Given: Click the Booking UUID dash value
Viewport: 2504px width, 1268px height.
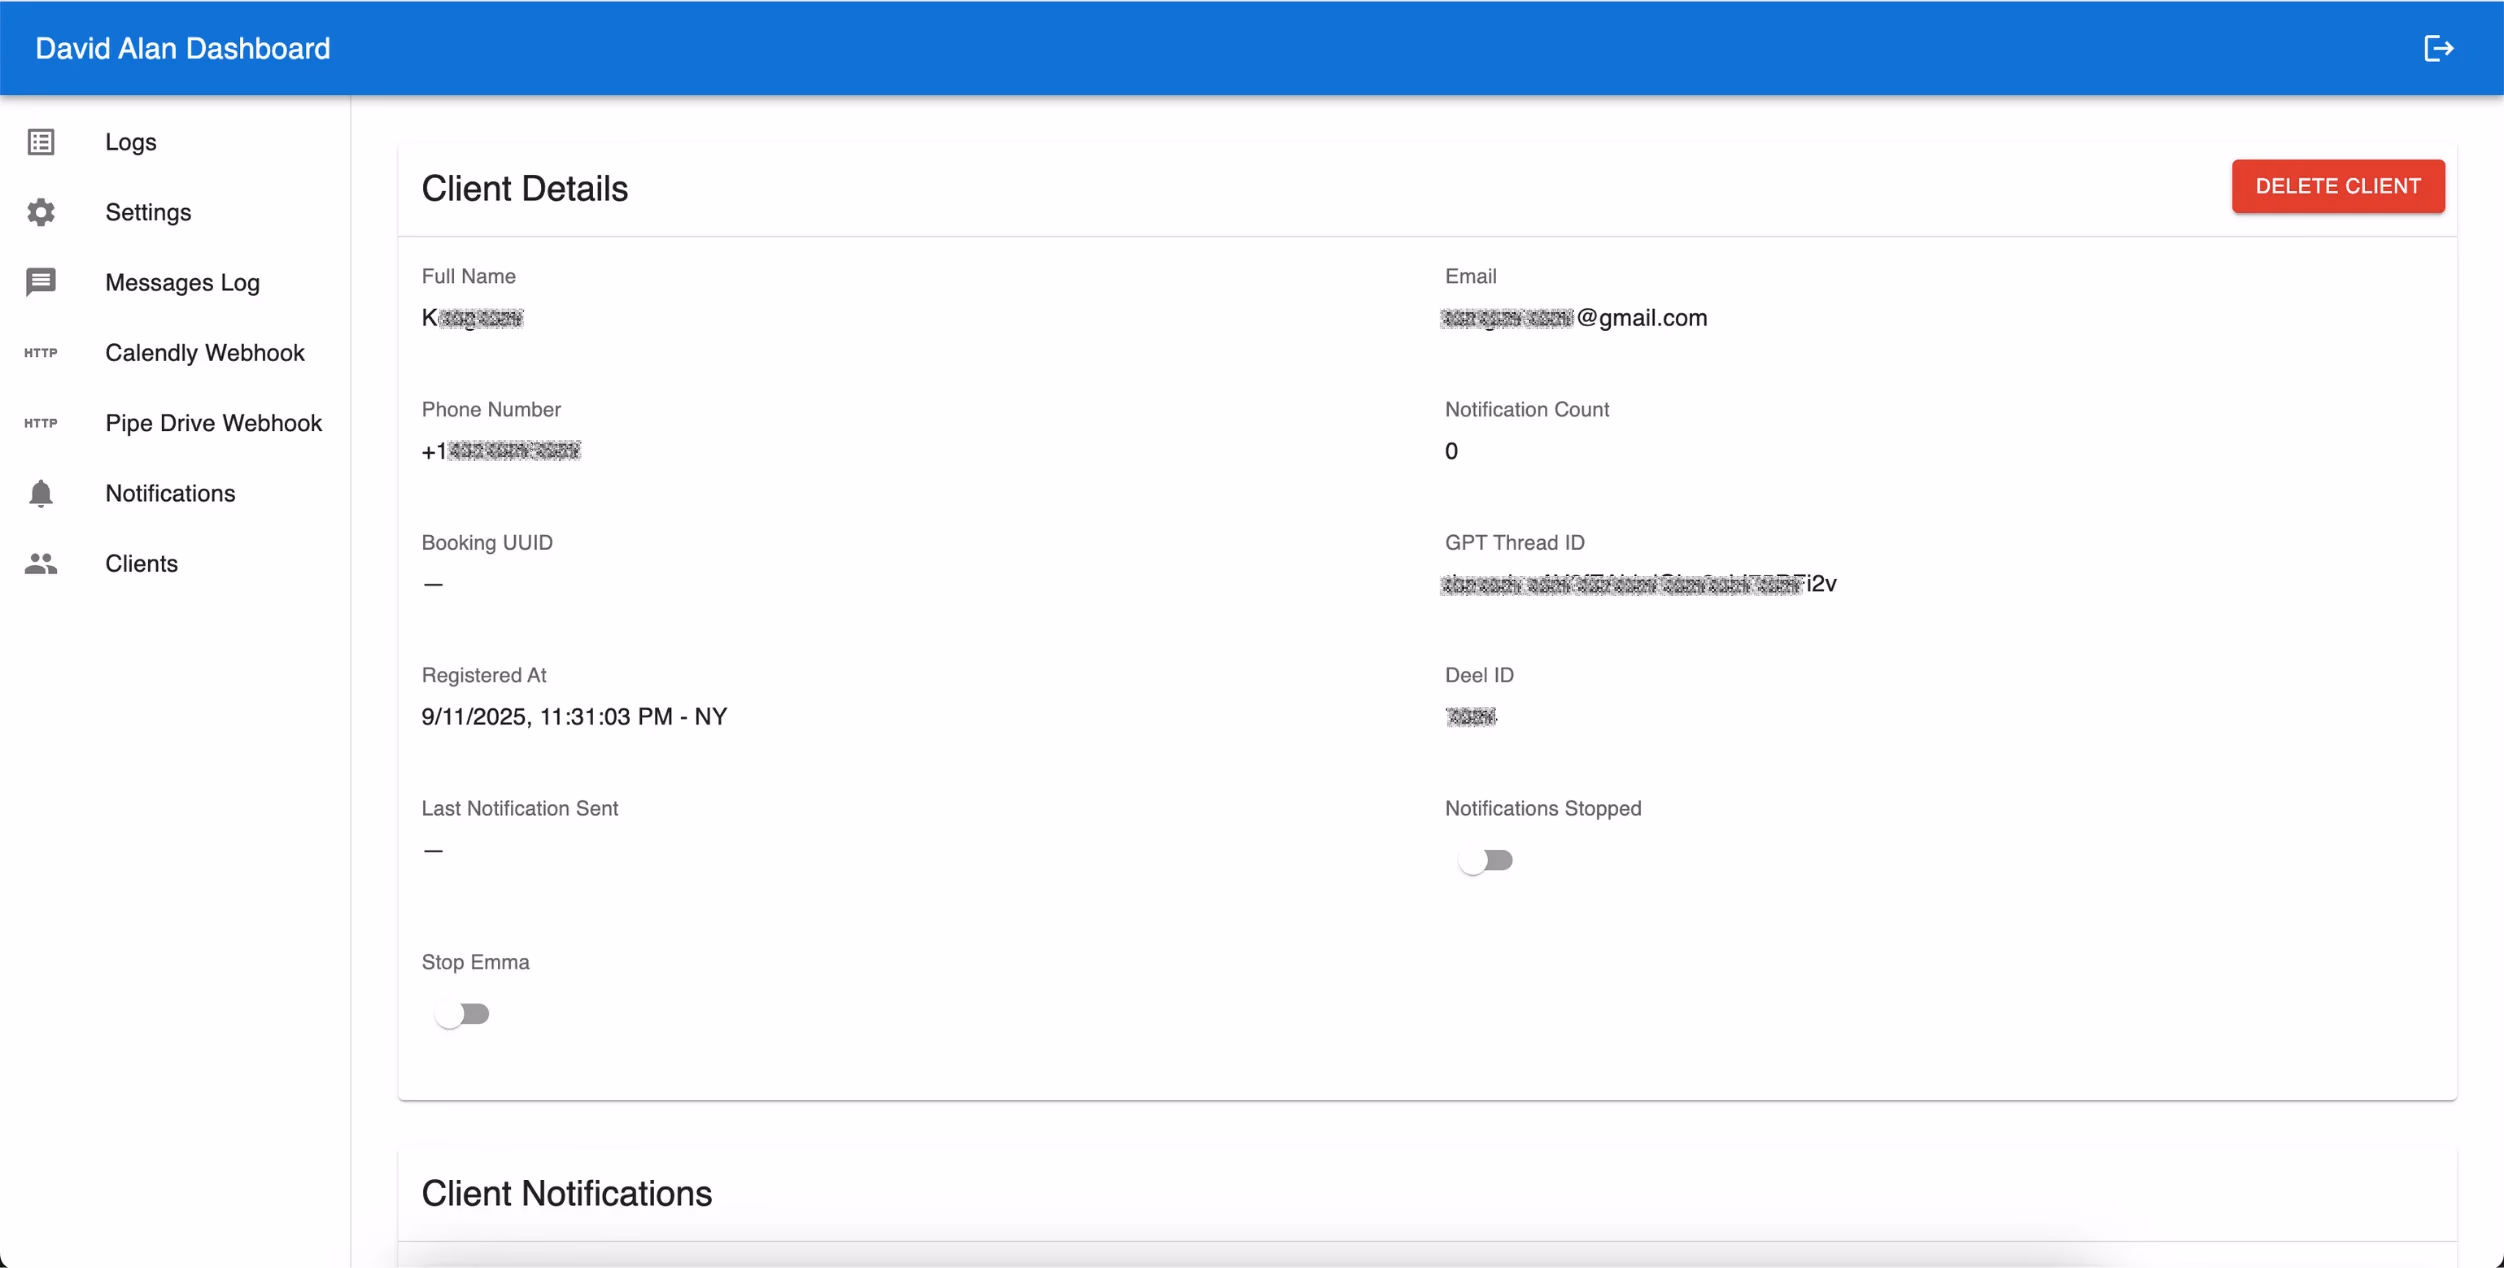Looking at the screenshot, I should [432, 584].
